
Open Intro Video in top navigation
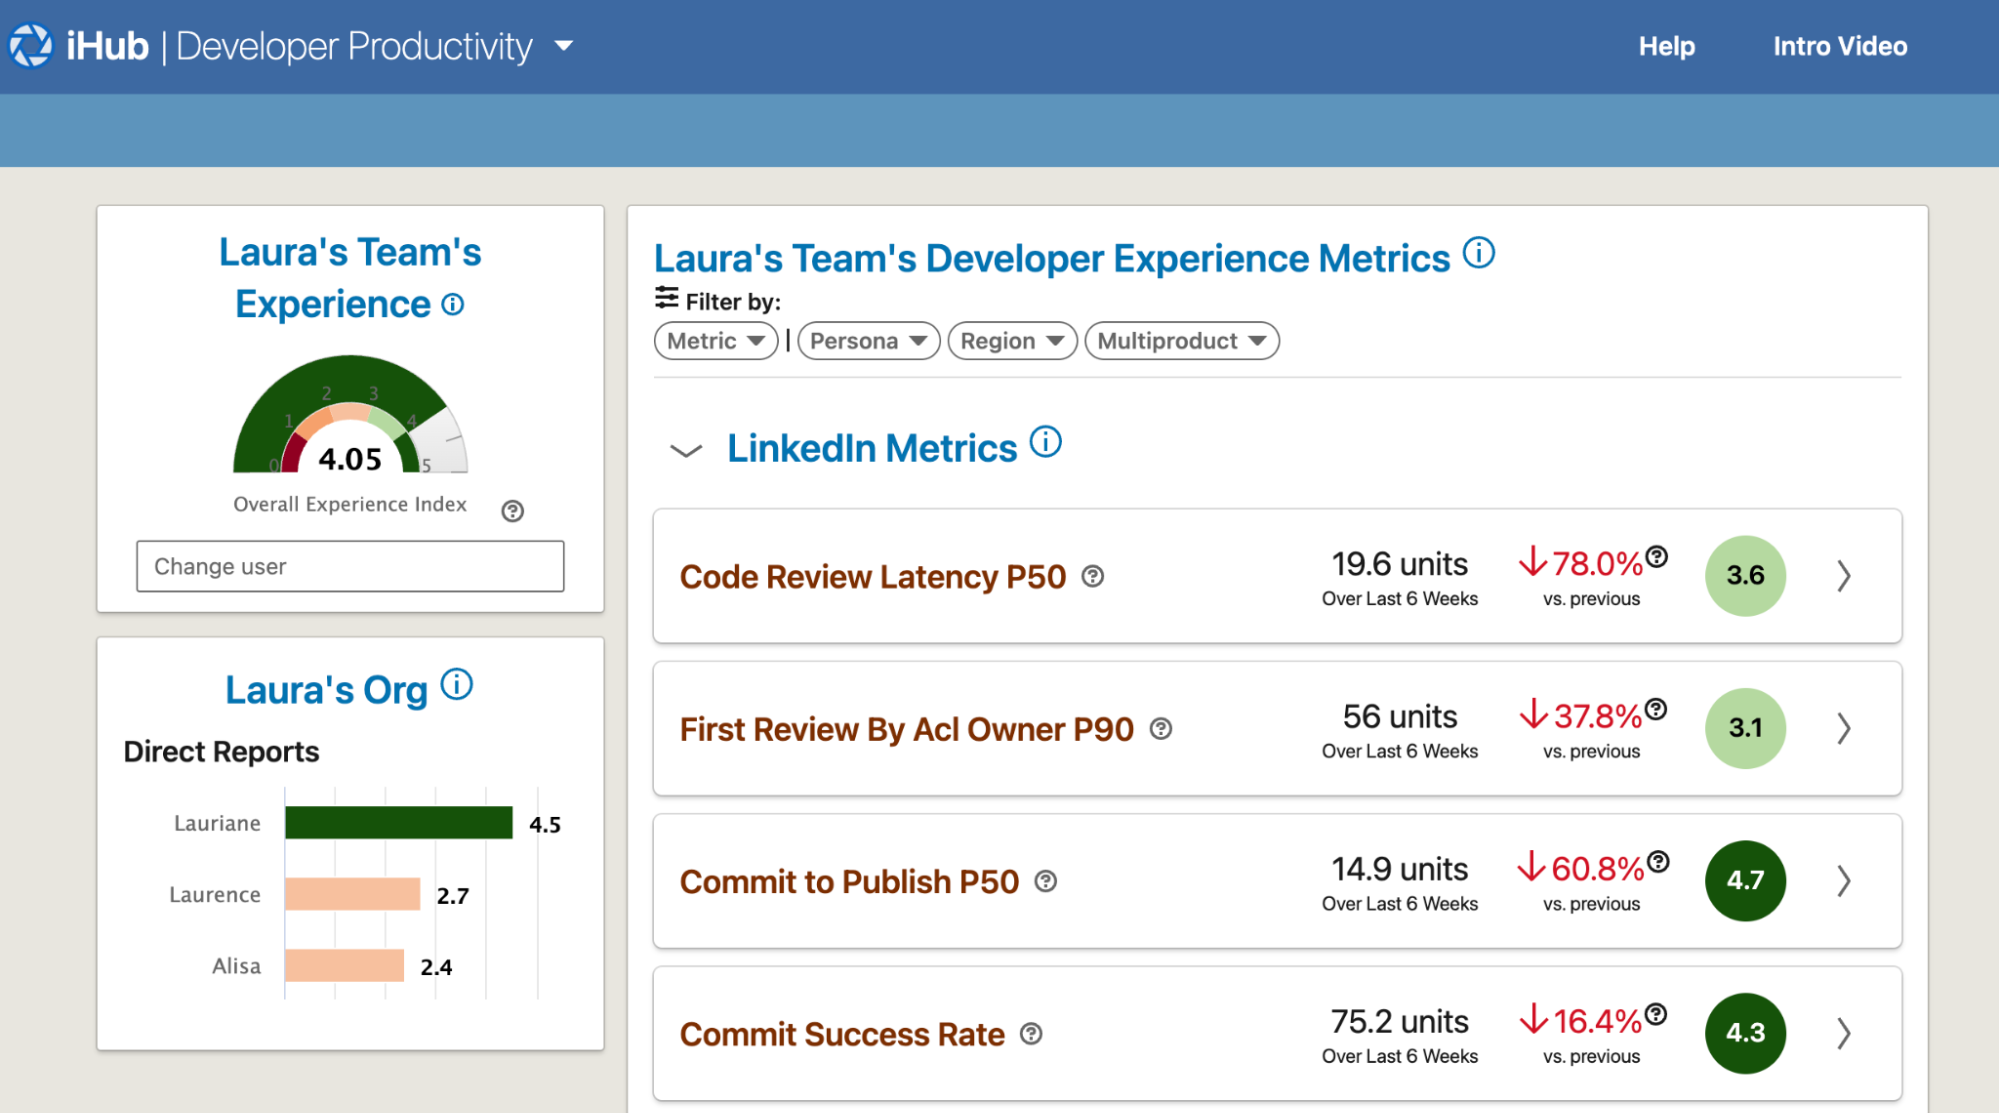click(x=1840, y=46)
